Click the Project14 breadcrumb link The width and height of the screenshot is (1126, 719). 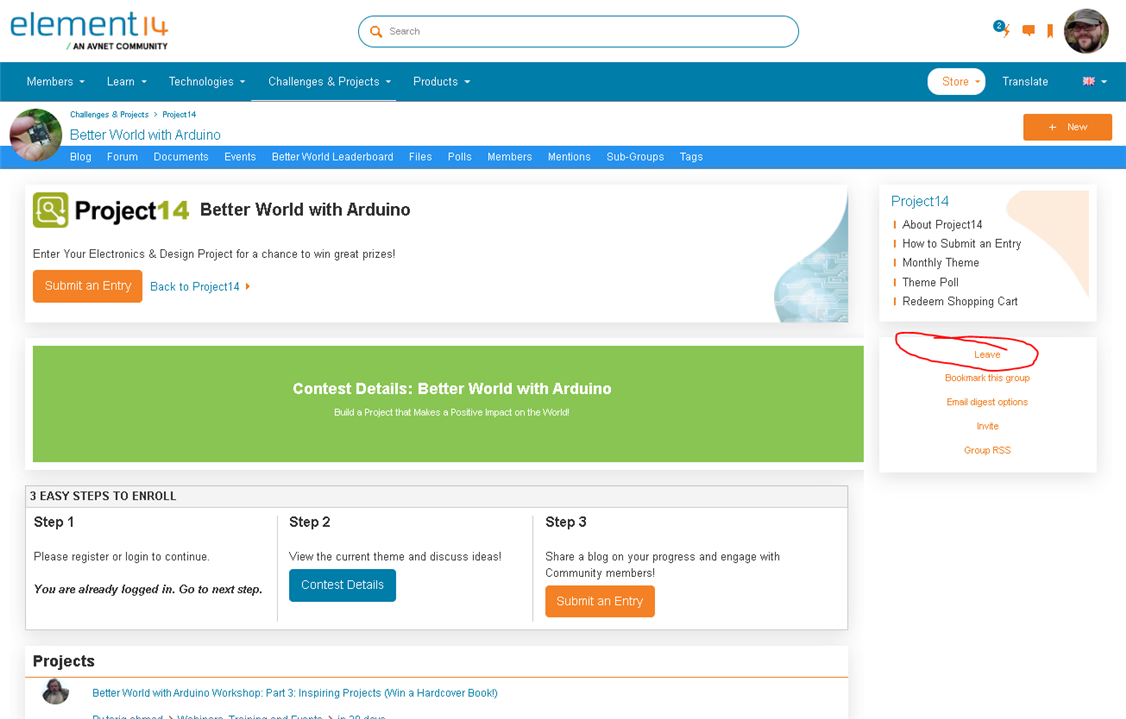(x=179, y=114)
